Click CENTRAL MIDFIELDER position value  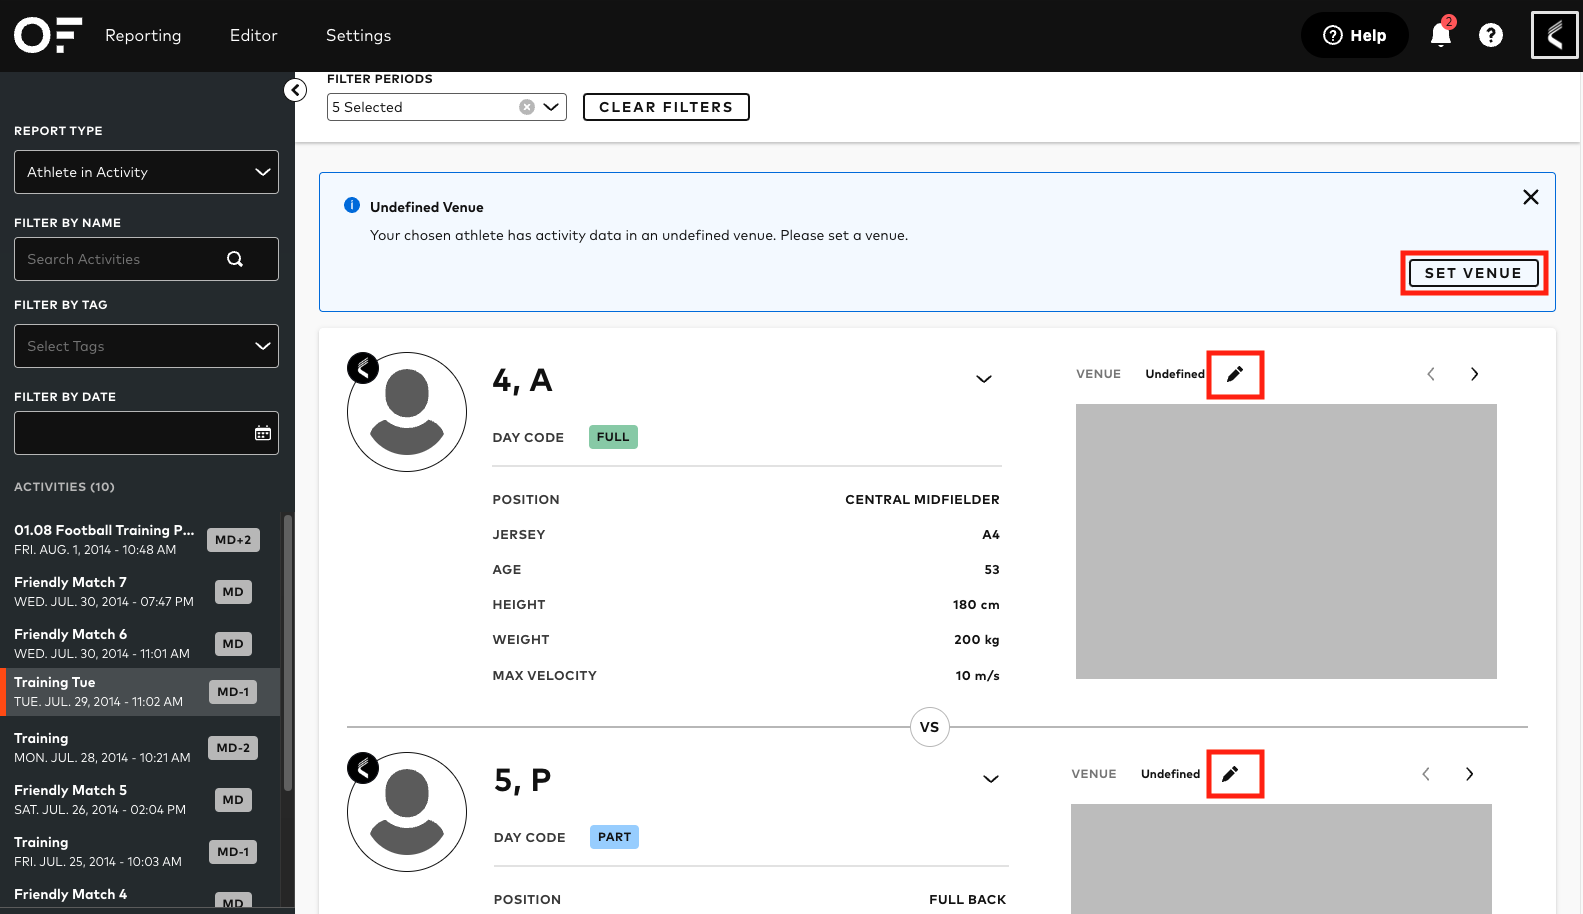(922, 500)
